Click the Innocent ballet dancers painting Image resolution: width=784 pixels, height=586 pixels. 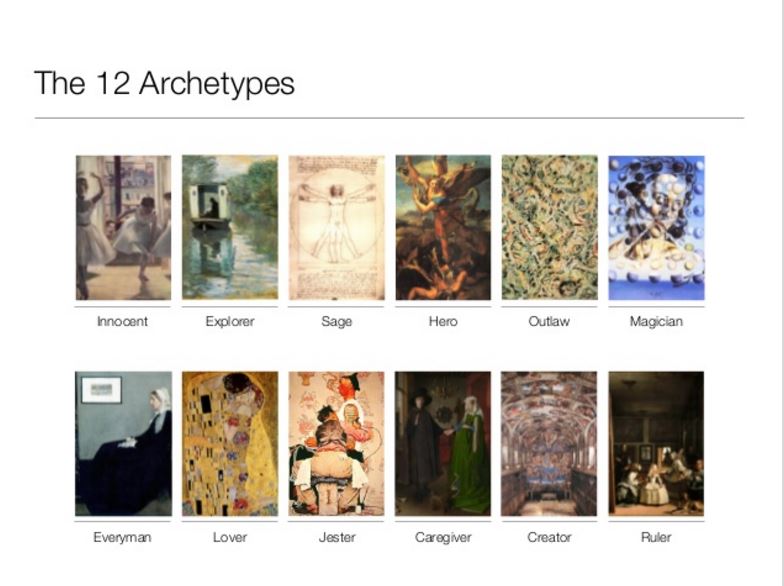(123, 228)
